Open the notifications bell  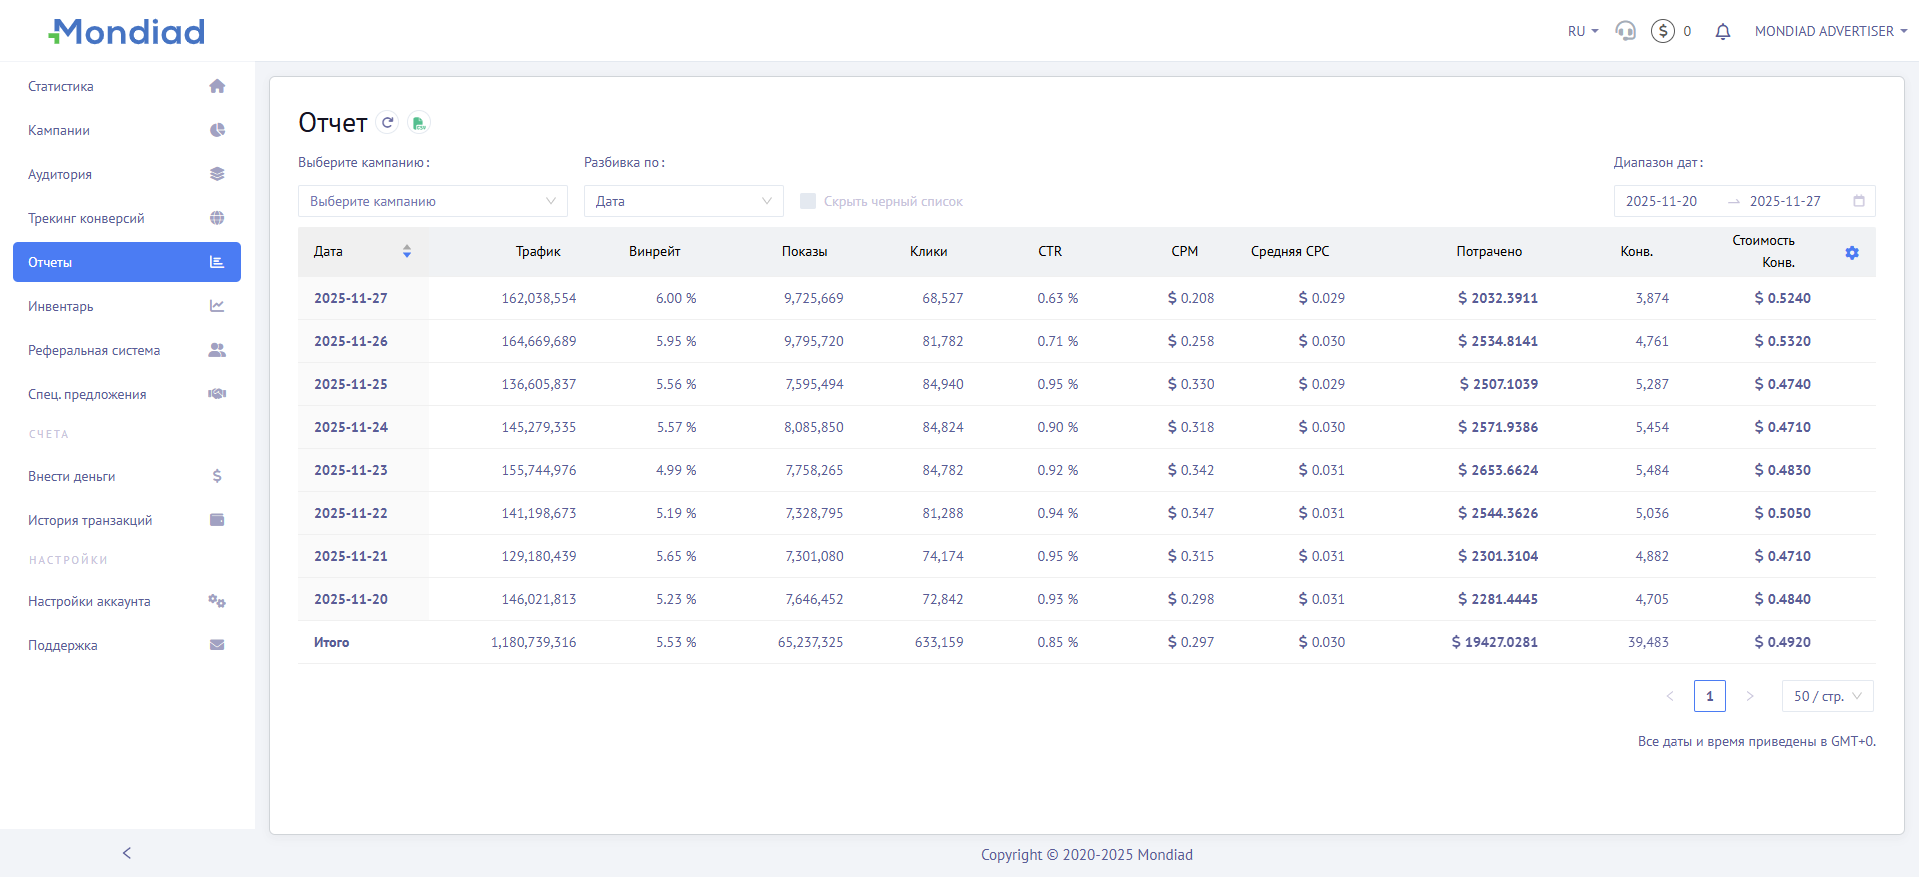(x=1722, y=32)
